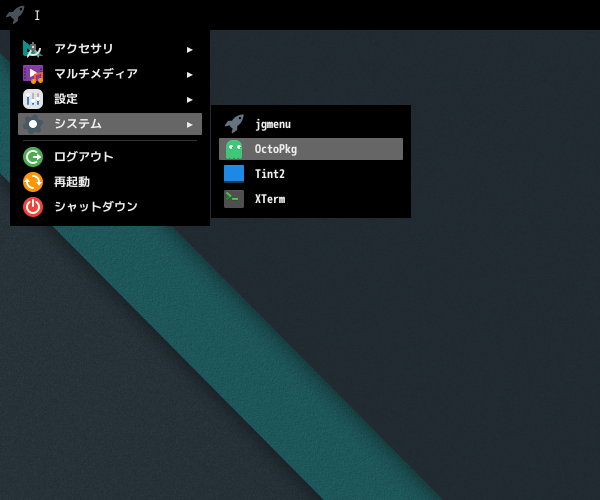The image size is (600, 500).
Task: Click the システム submenu arrow
Action: point(189,125)
